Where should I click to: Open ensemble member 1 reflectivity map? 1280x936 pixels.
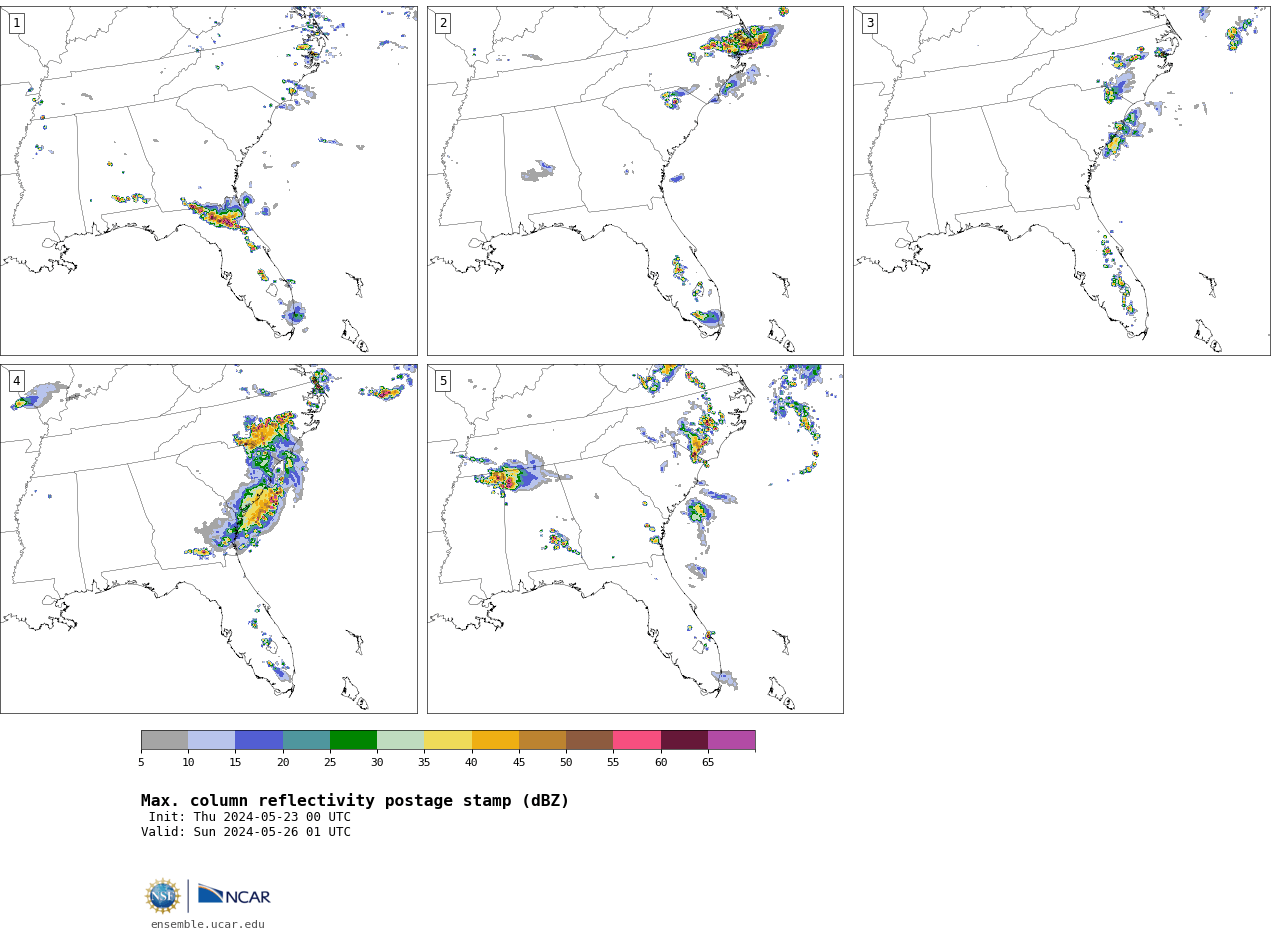[208, 181]
